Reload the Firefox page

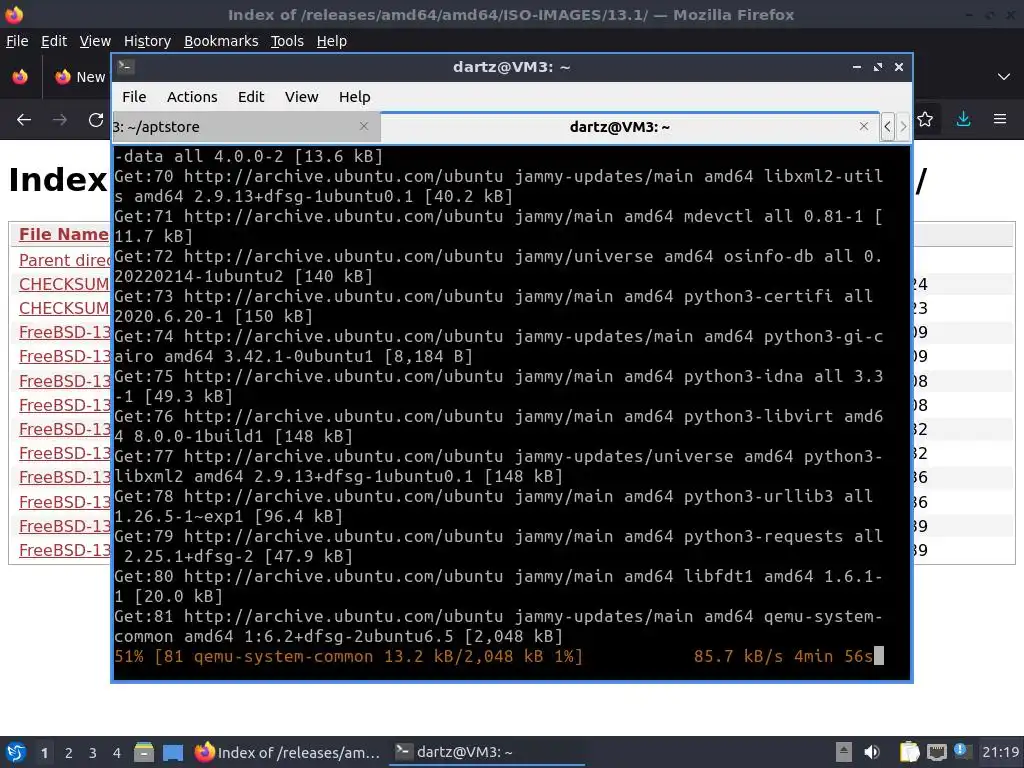tap(96, 120)
